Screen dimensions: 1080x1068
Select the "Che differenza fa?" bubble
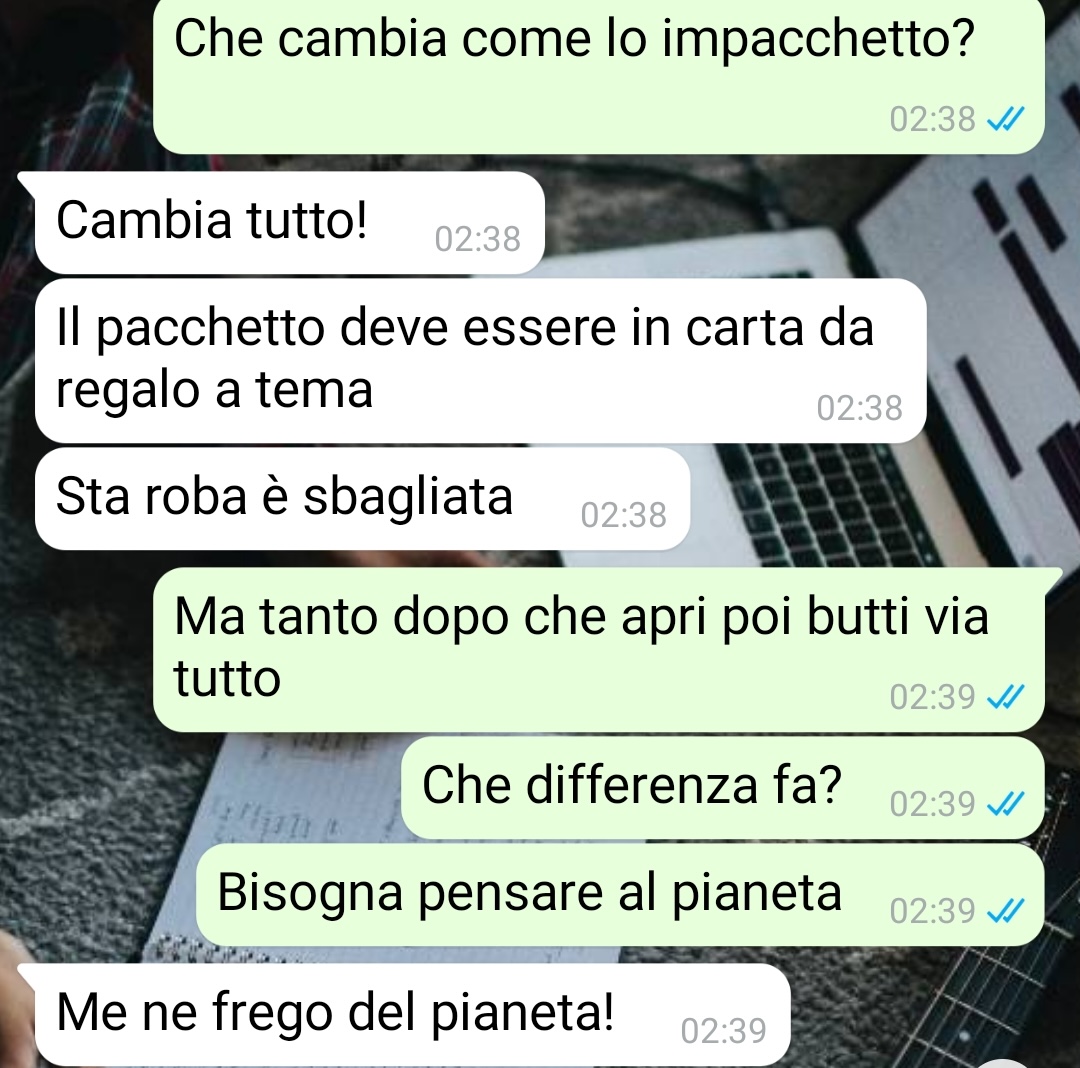coord(723,788)
